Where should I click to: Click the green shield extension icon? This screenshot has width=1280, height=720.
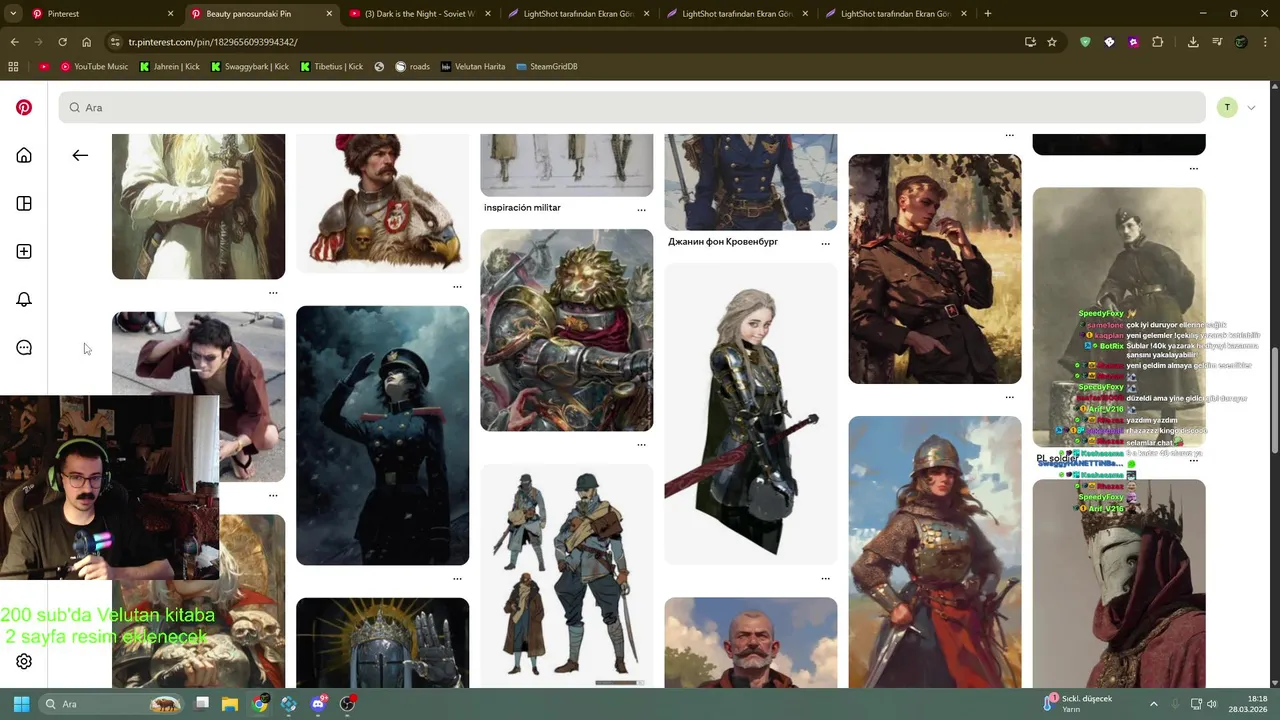(x=1085, y=42)
